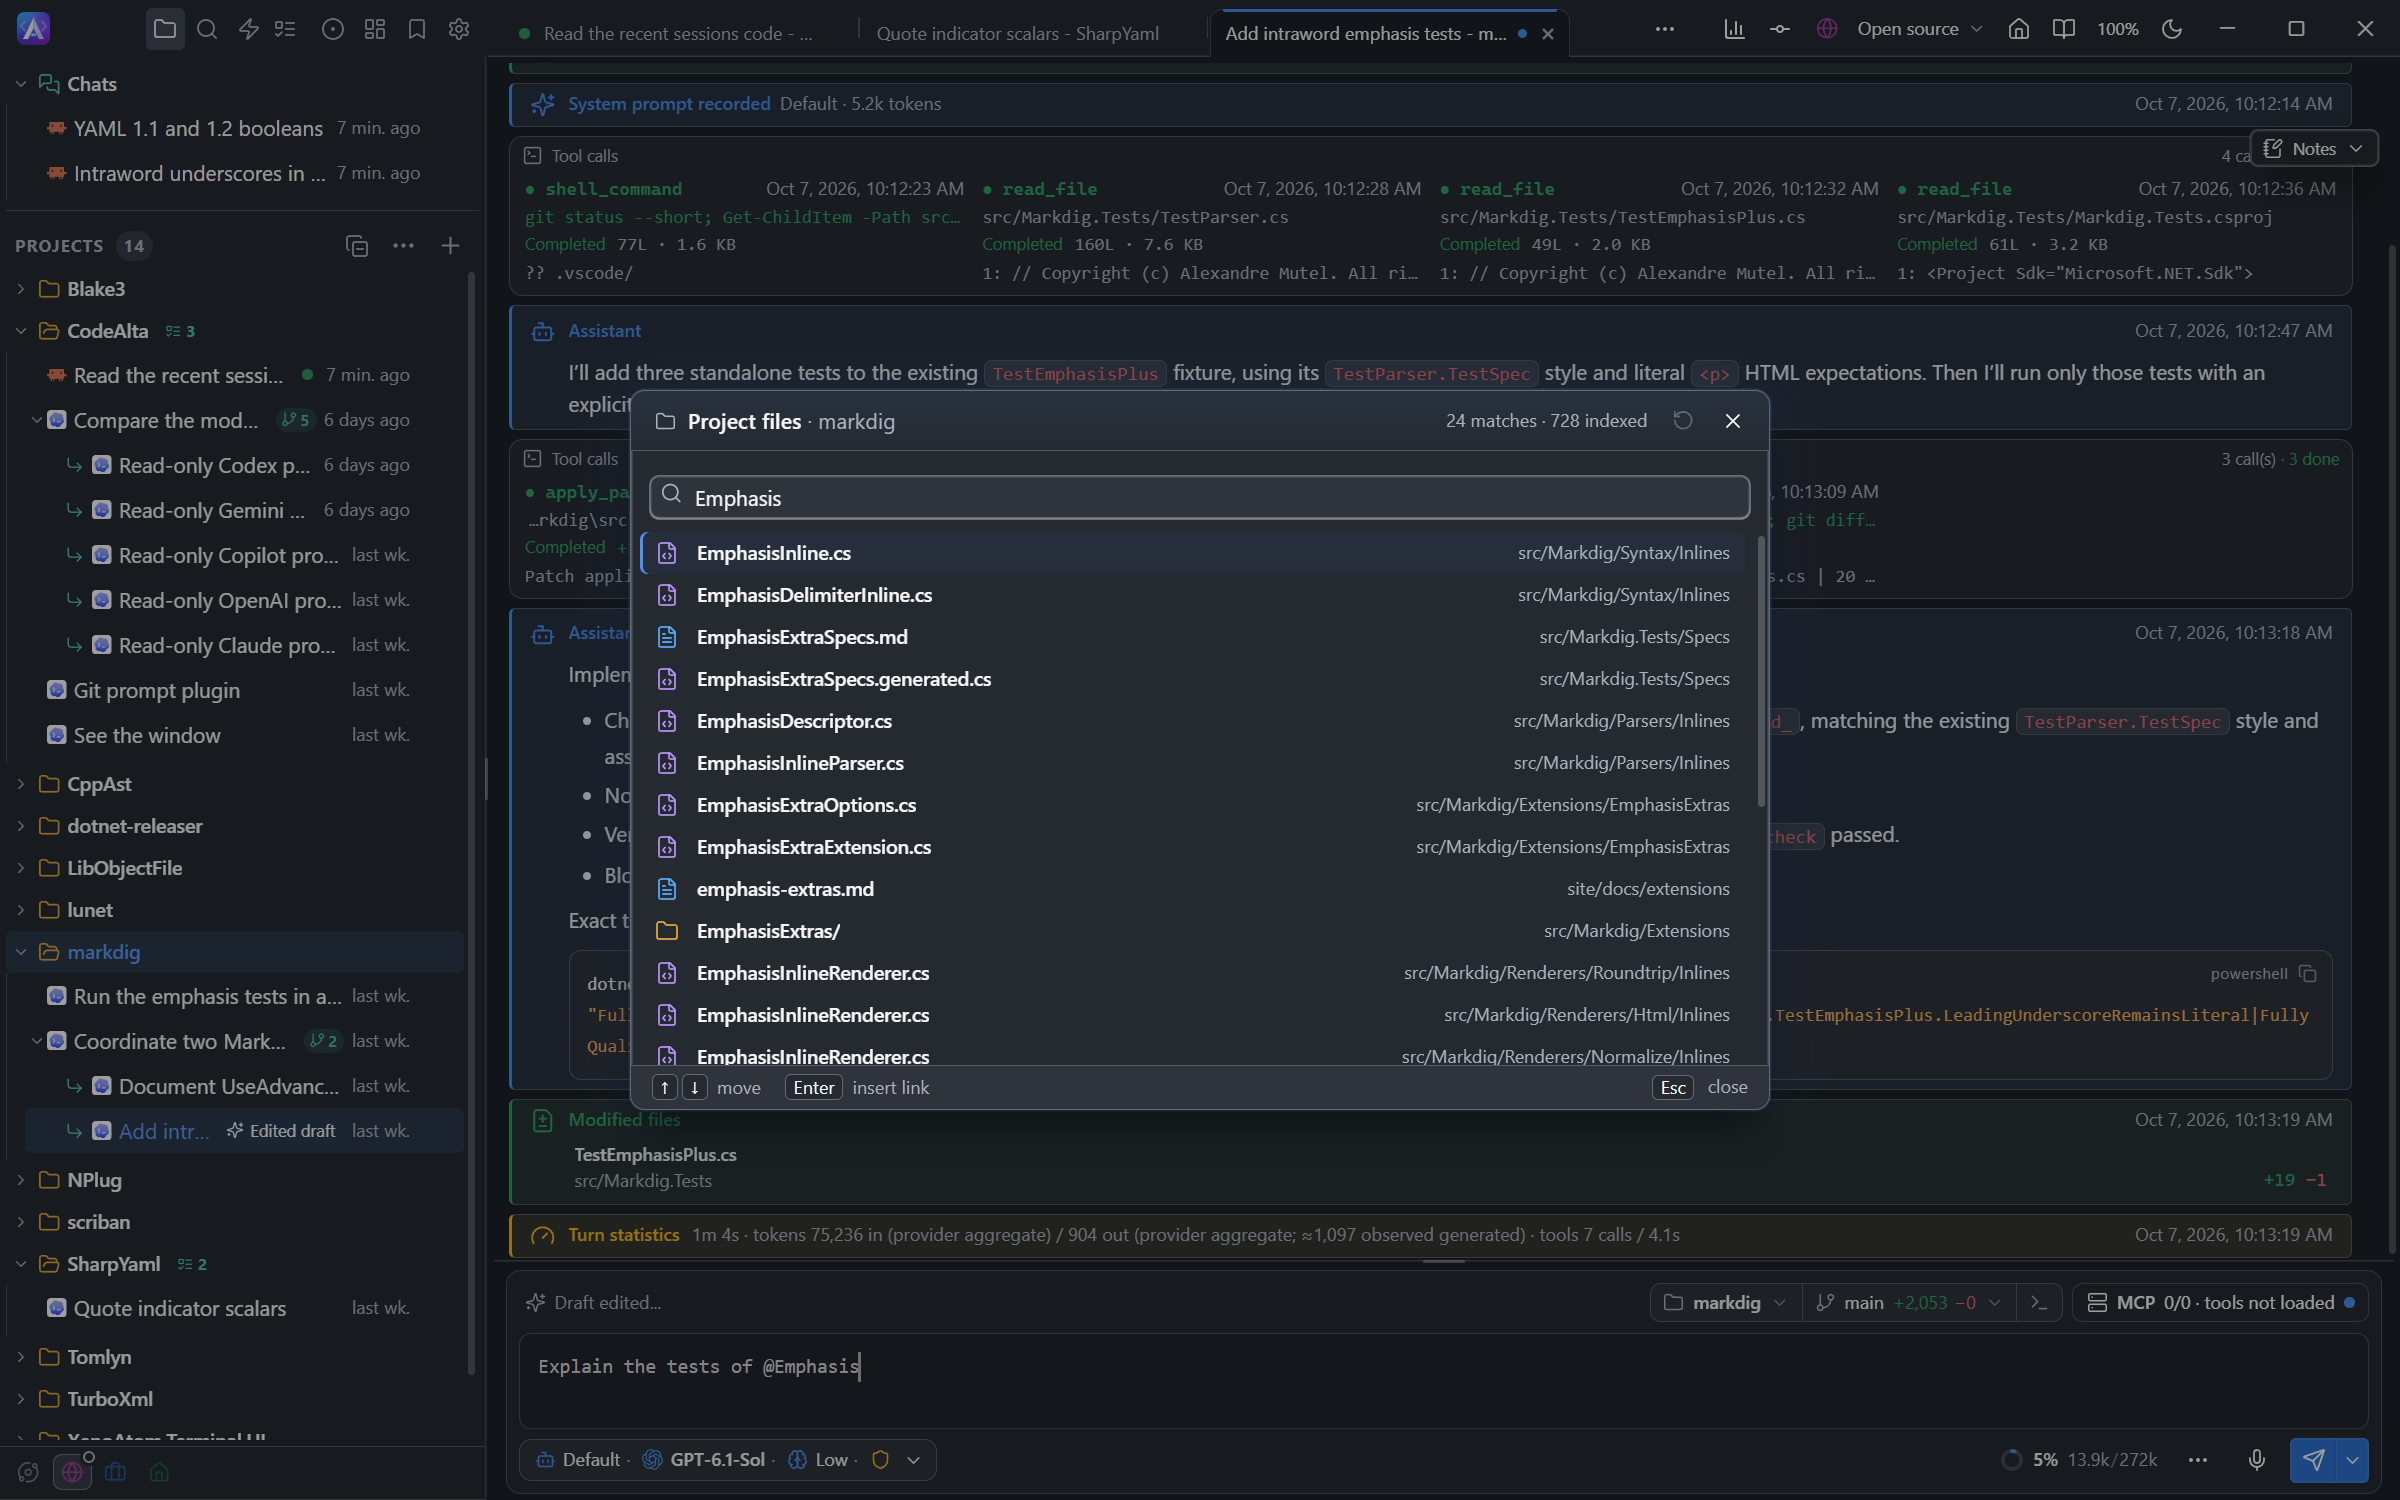Viewport: 2400px width, 1500px height.
Task: Close the Project files dialog
Action: (1733, 421)
